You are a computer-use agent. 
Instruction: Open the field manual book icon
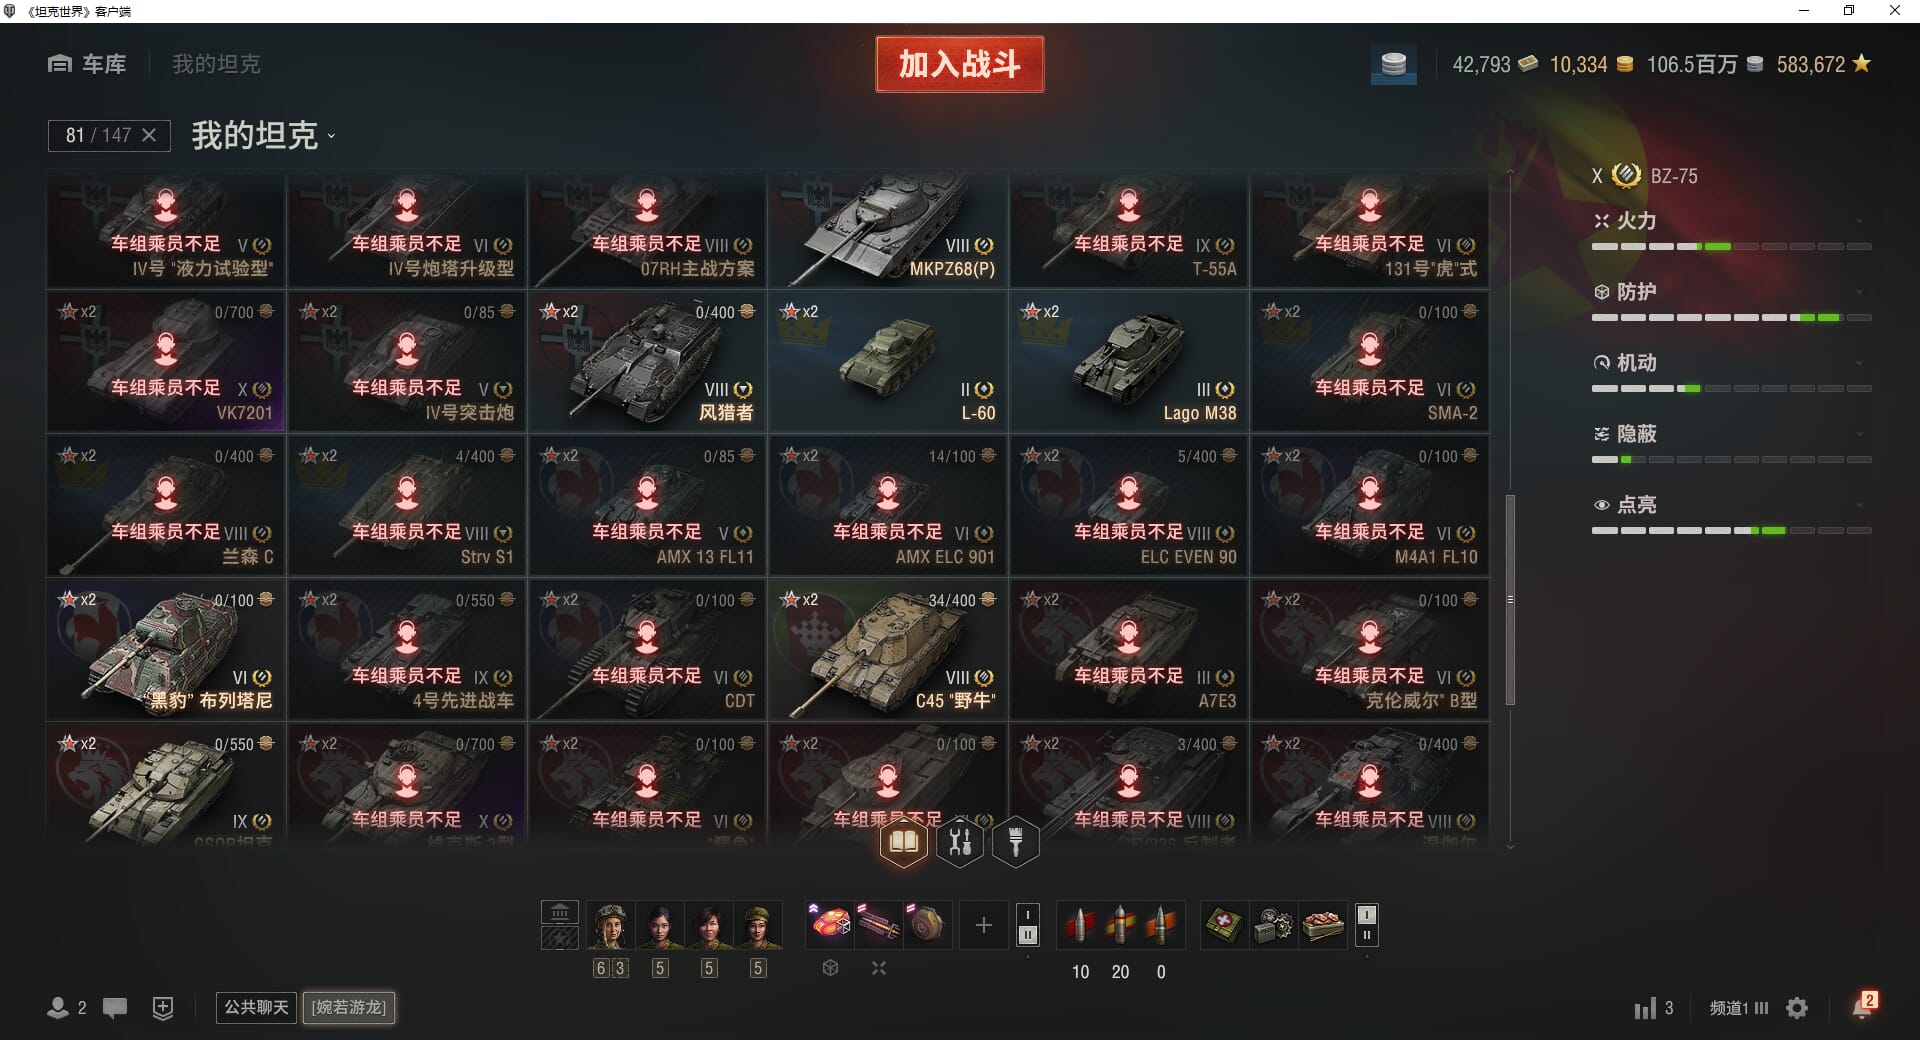click(903, 842)
